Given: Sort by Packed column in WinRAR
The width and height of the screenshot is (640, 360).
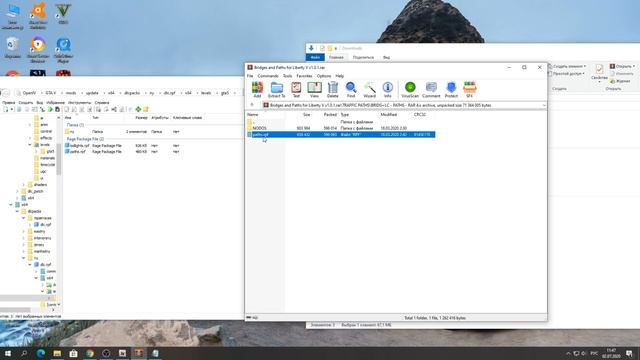Looking at the screenshot, I should [x=330, y=115].
